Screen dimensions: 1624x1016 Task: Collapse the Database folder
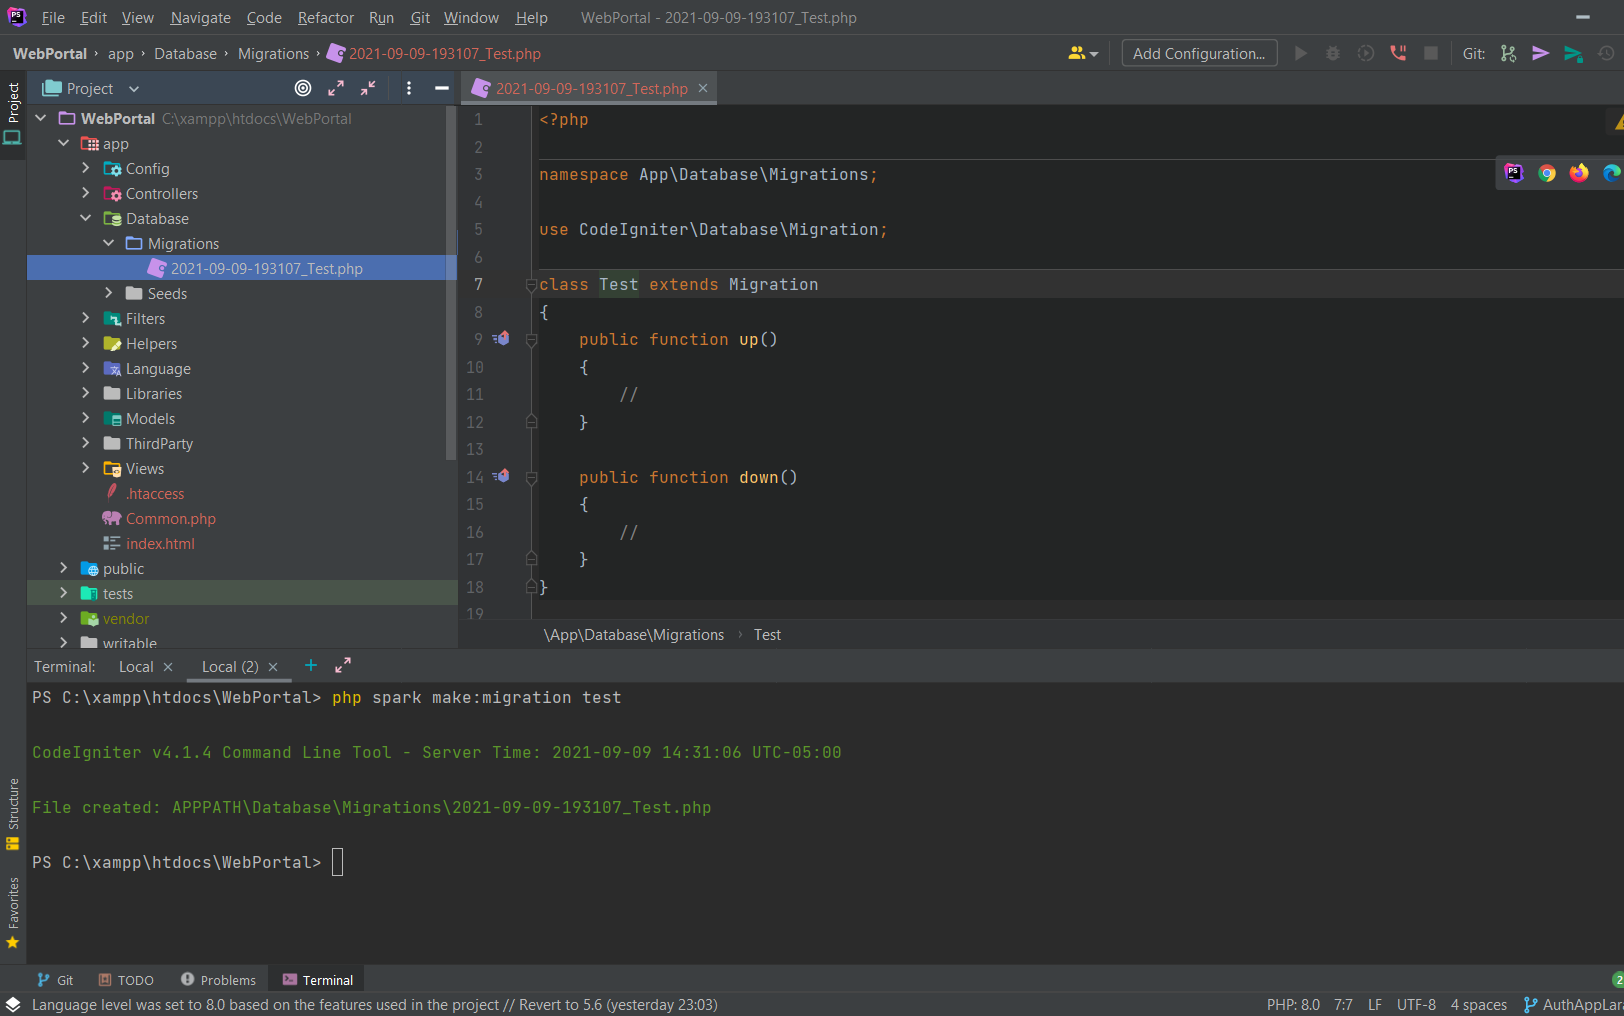click(86, 218)
